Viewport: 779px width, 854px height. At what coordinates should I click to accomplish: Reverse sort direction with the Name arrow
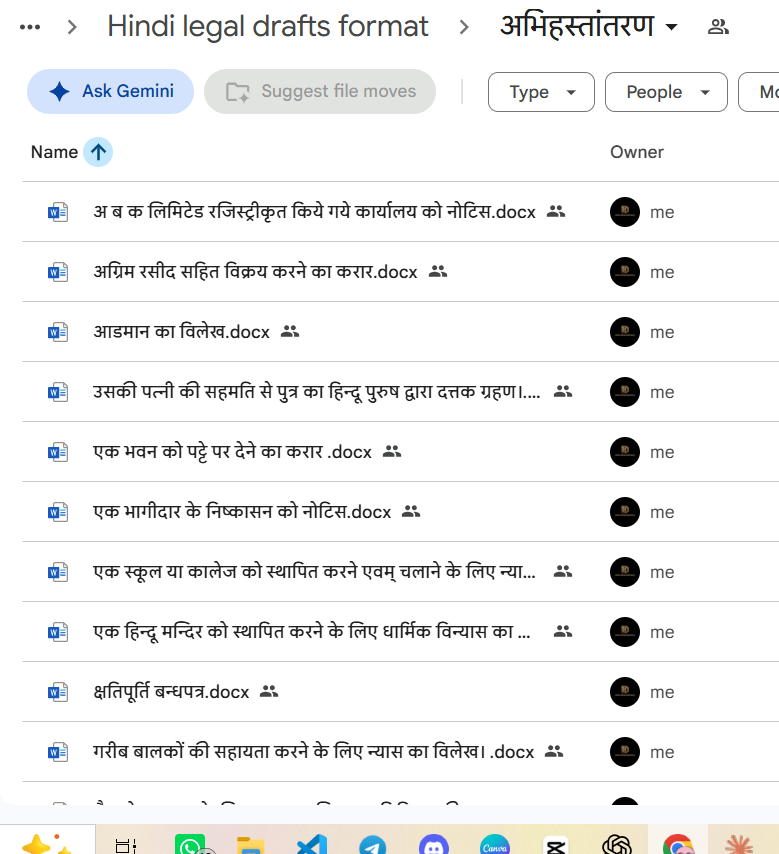(98, 152)
